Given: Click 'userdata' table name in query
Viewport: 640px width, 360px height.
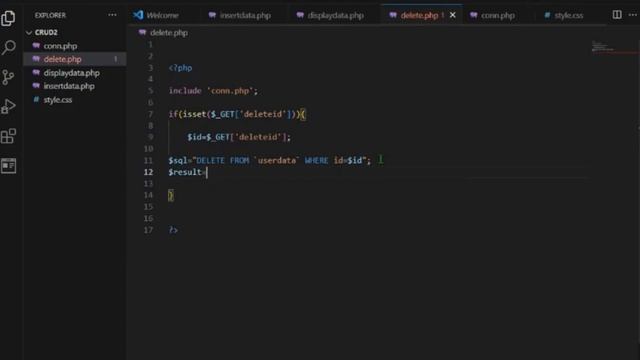Looking at the screenshot, I should coord(277,160).
